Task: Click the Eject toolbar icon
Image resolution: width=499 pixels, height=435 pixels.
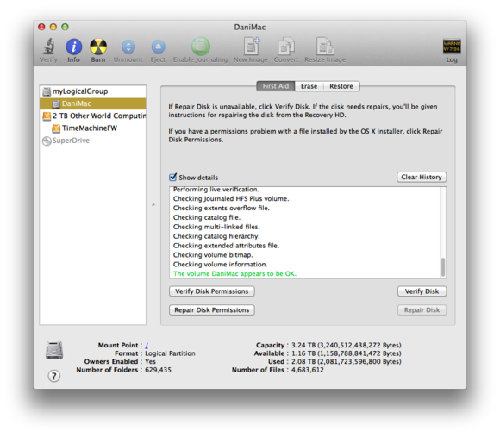Action: click(x=158, y=47)
